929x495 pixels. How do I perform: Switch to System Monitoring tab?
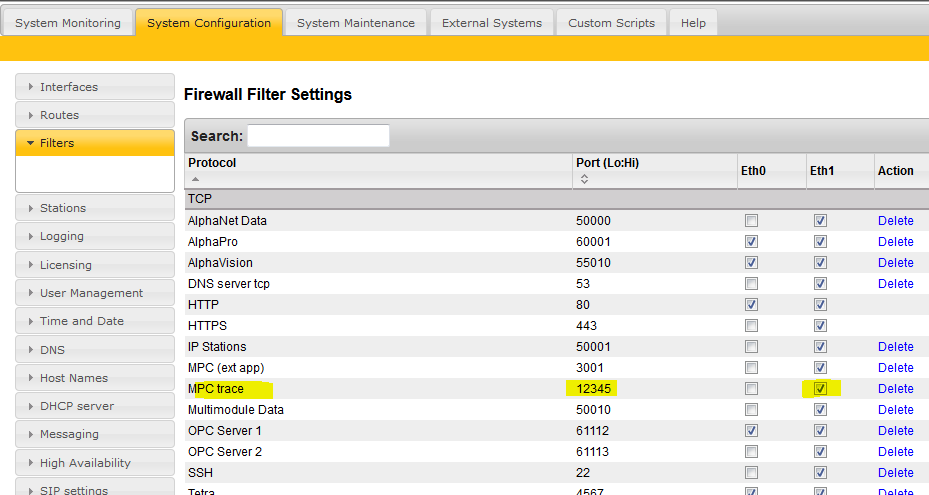point(68,23)
